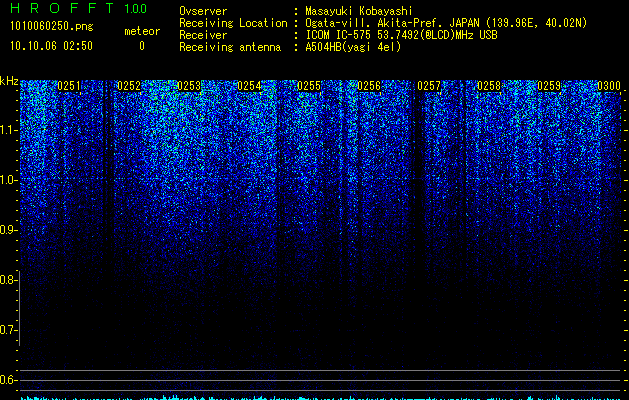Click the 0300 time marker
This screenshot has height=400, width=629.
click(x=609, y=86)
